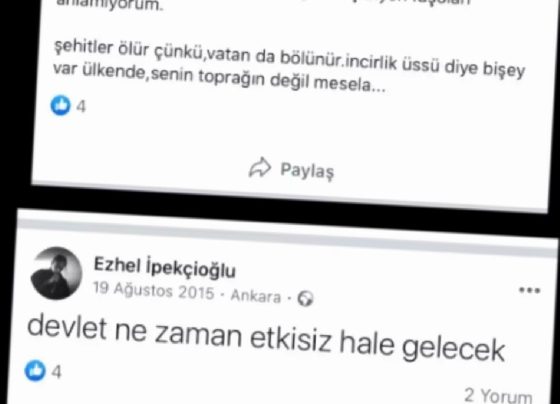
Task: View reaction count 4 on the devlet post
Action: [56, 372]
